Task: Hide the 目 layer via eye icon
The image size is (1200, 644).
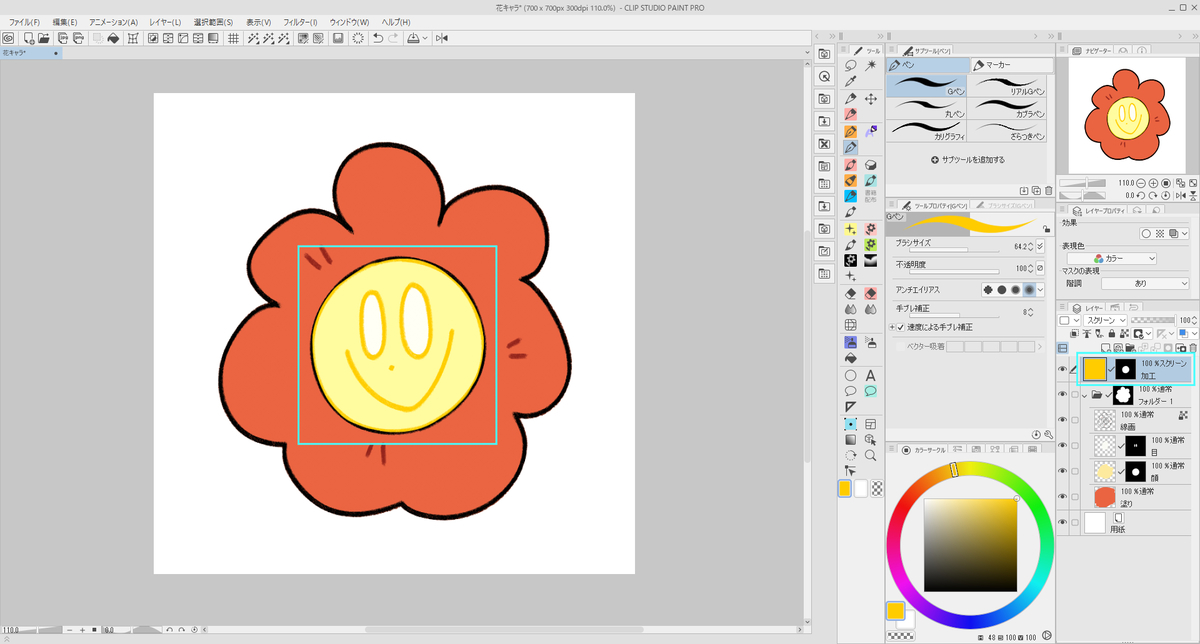Action: pos(1063,445)
